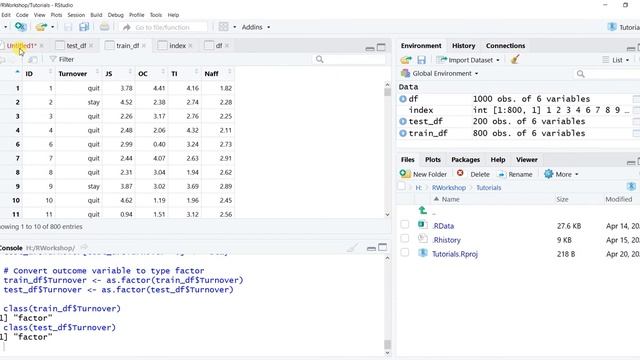Click the Filter button in data viewer

62,60
